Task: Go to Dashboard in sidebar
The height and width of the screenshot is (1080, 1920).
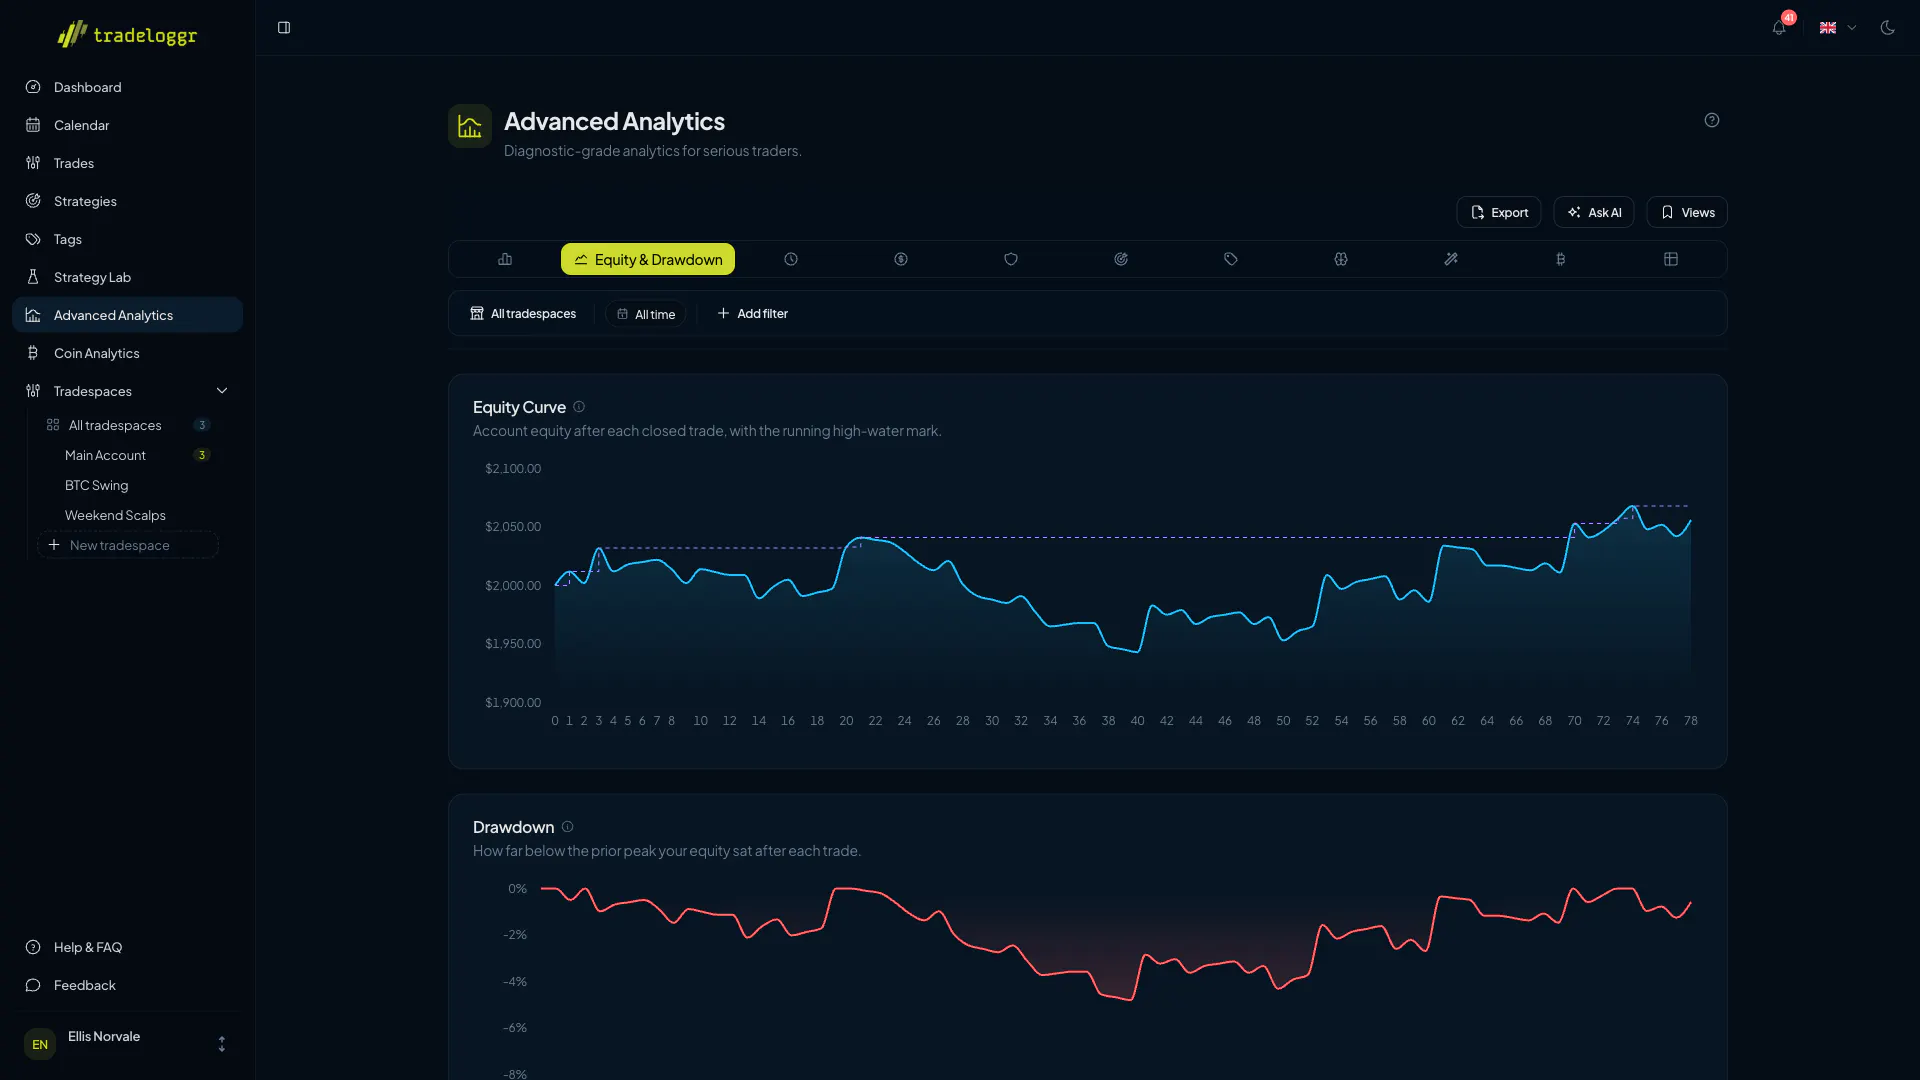Action: 127,87
